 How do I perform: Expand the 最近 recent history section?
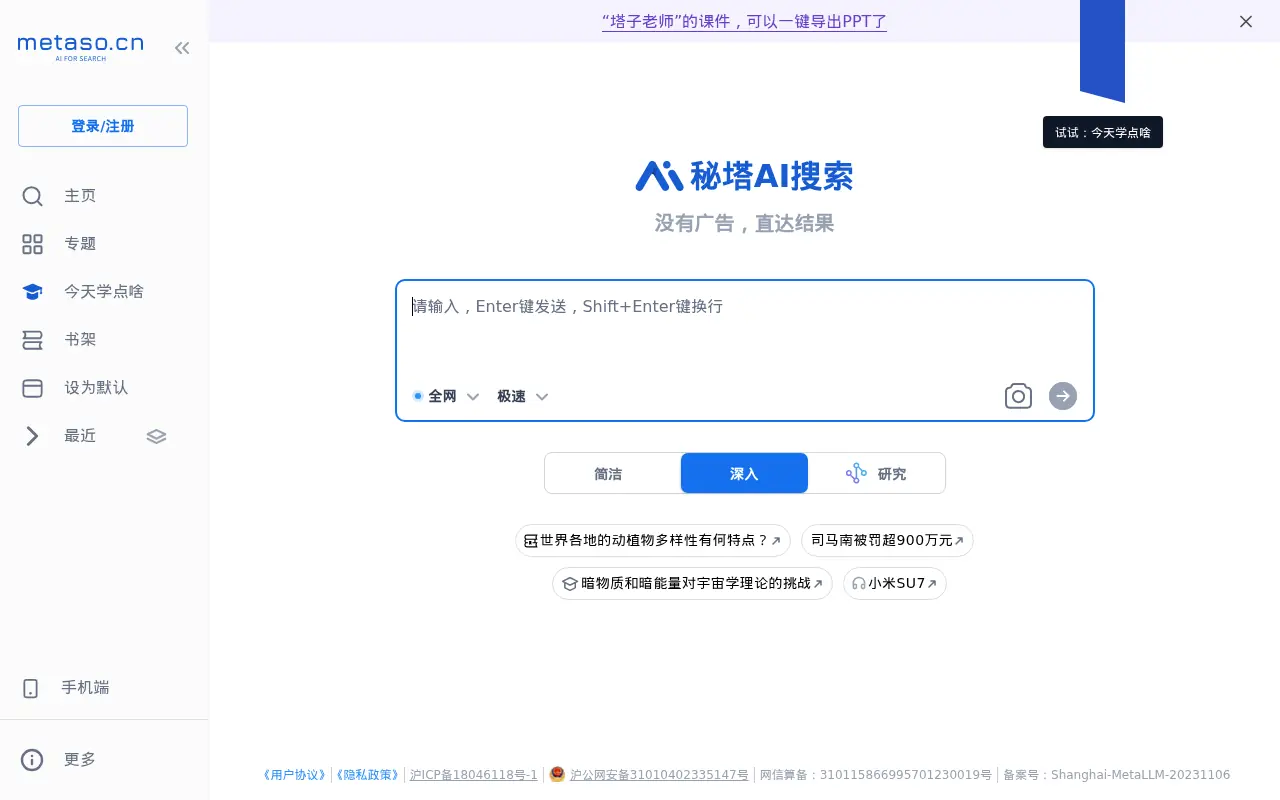pyautogui.click(x=32, y=435)
